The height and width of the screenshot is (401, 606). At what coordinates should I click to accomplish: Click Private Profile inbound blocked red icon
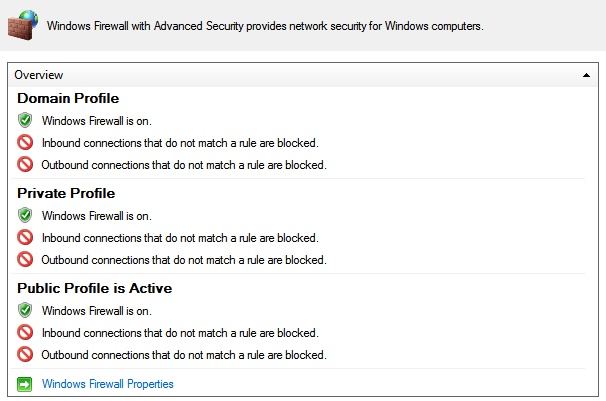point(25,238)
